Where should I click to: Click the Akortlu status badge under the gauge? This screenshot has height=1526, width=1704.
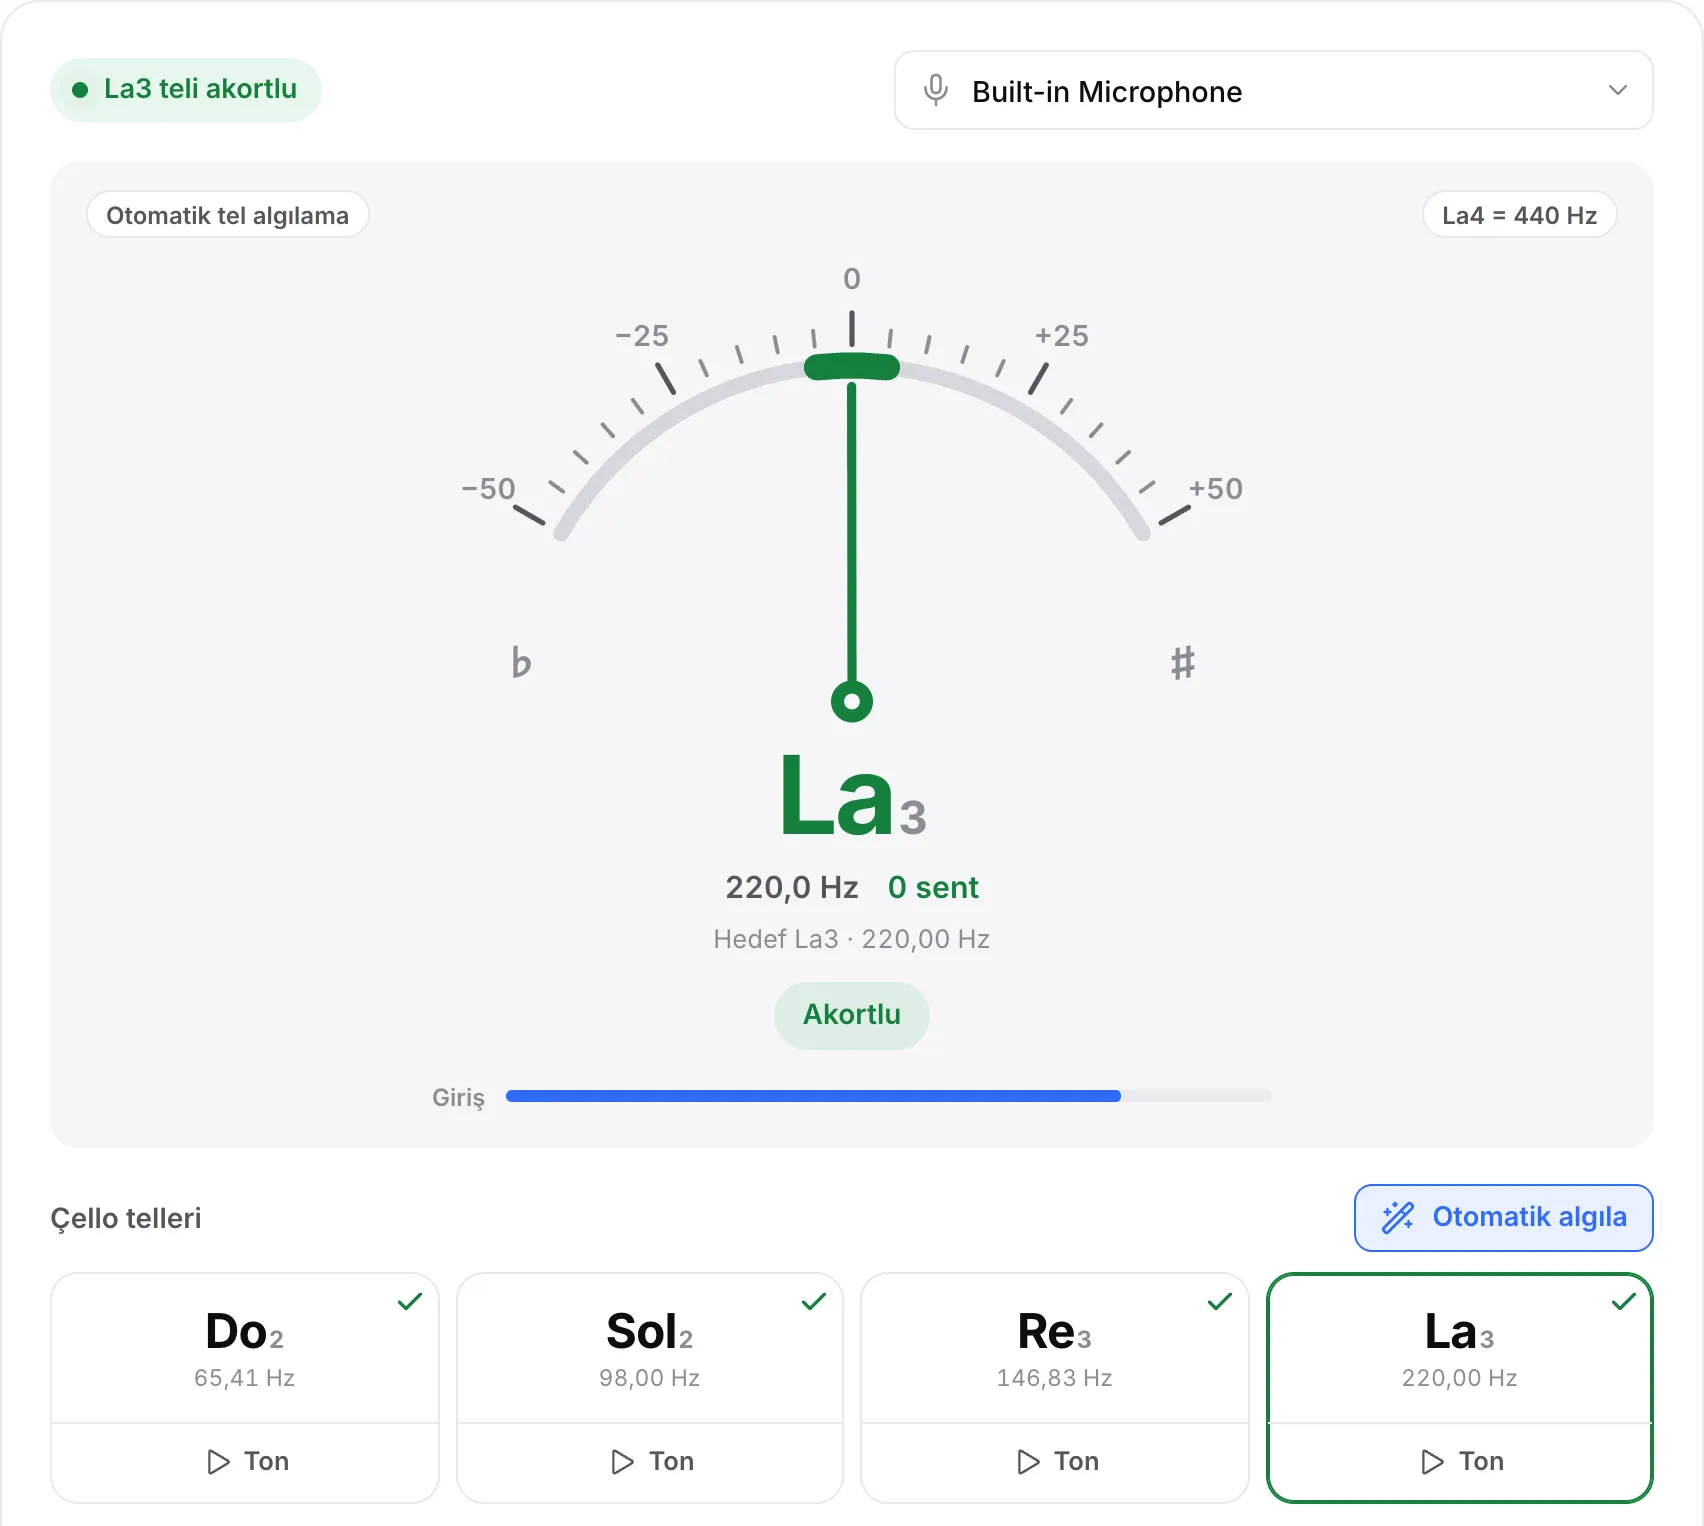852,1015
